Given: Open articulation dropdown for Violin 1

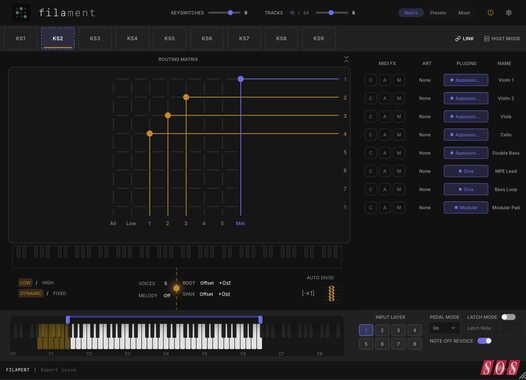Looking at the screenshot, I should click(x=424, y=80).
